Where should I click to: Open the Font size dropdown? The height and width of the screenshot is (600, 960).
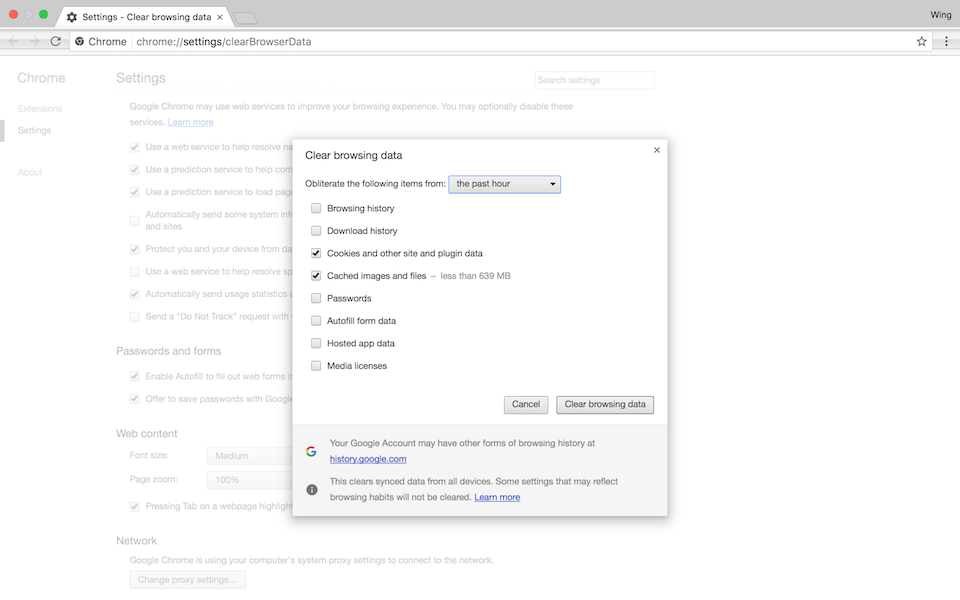click(x=249, y=456)
